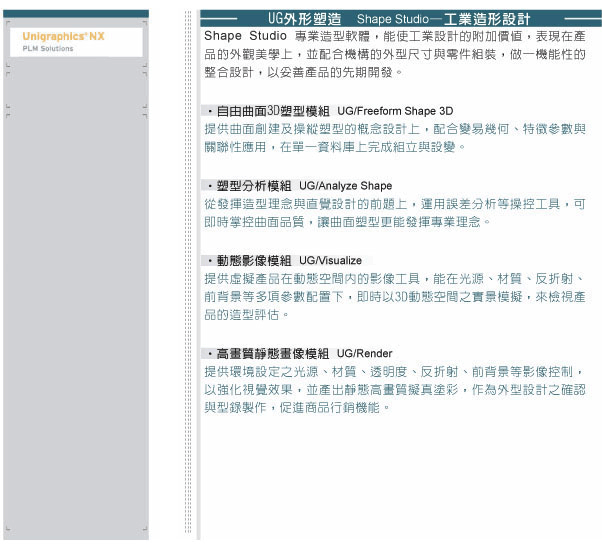Click the UG/Analyze Shape label
Viewport: 602px width, 550px height.
(346, 186)
